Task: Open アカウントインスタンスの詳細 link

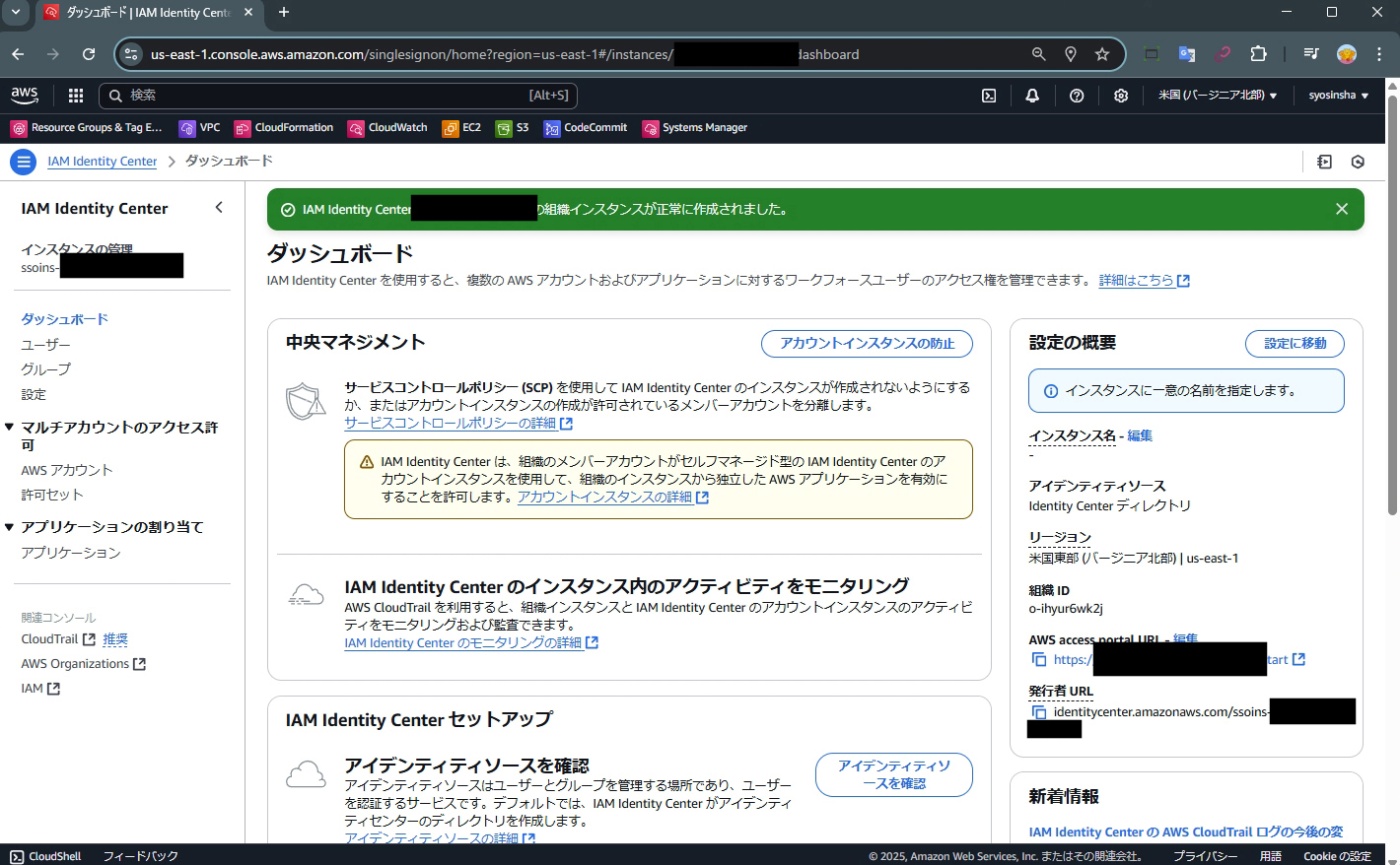Action: 613,497
